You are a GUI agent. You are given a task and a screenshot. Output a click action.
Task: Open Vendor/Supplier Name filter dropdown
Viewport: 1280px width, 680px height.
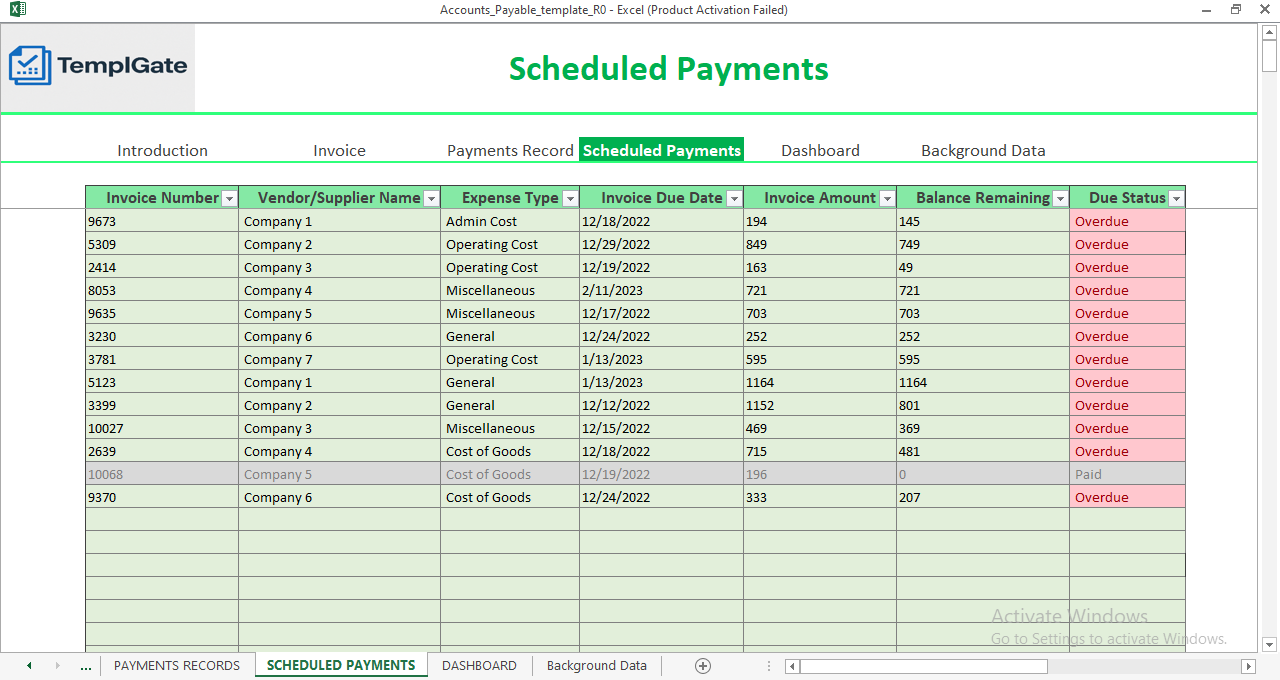coord(431,198)
